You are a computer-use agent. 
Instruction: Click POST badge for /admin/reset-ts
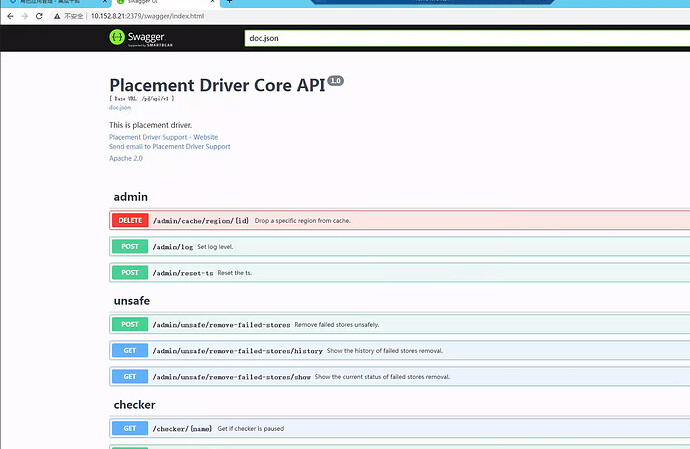pos(130,272)
